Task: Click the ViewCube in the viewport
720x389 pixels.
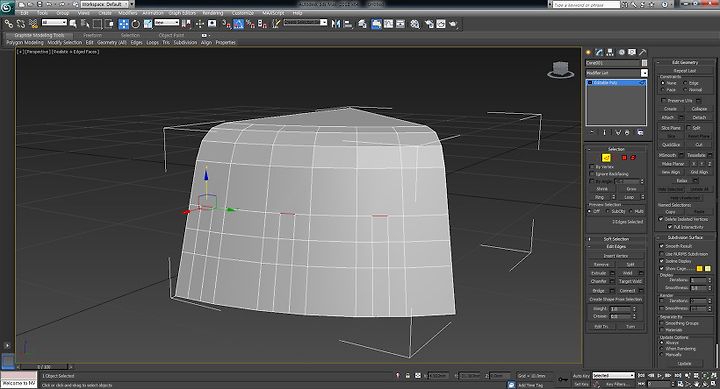Action: (x=560, y=69)
